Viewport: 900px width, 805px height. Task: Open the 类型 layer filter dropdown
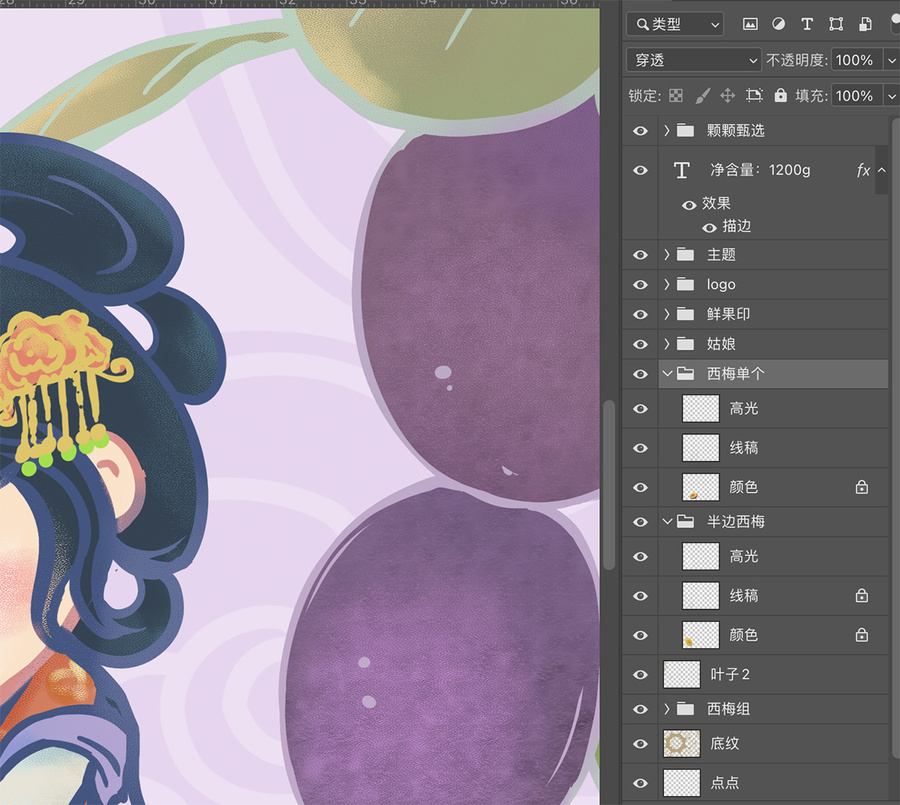click(x=675, y=24)
